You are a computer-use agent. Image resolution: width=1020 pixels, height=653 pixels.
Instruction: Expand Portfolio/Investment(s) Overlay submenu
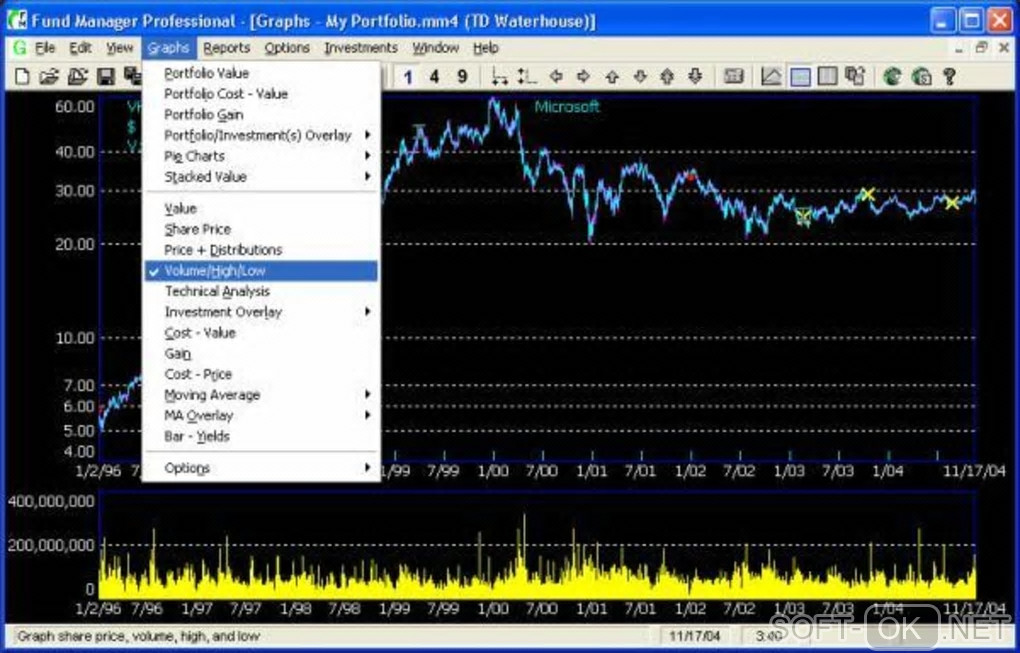point(261,135)
